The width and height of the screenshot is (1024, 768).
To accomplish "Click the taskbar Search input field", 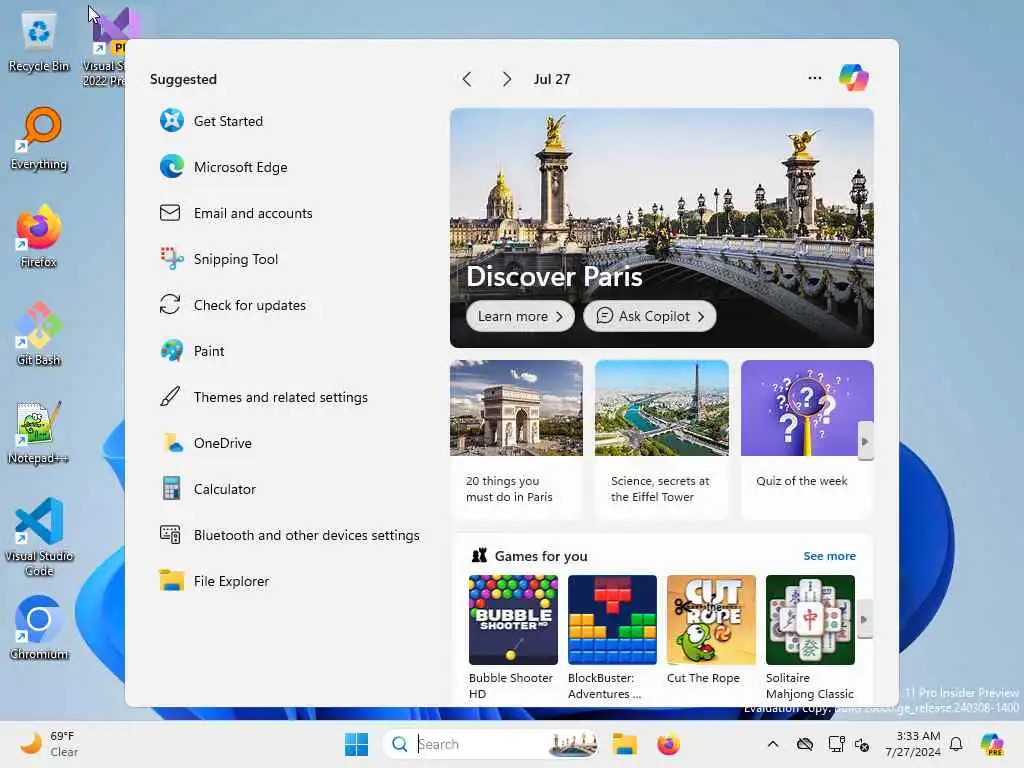I will (x=490, y=744).
